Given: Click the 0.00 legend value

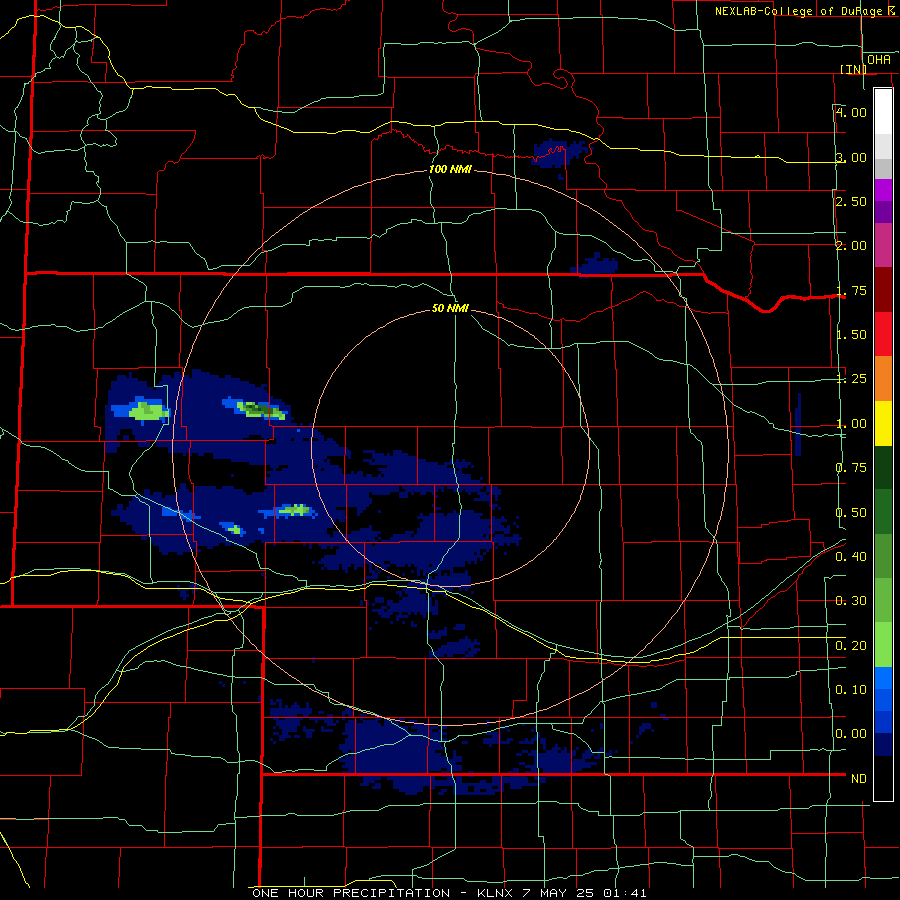Looking at the screenshot, I should pyautogui.click(x=851, y=734).
